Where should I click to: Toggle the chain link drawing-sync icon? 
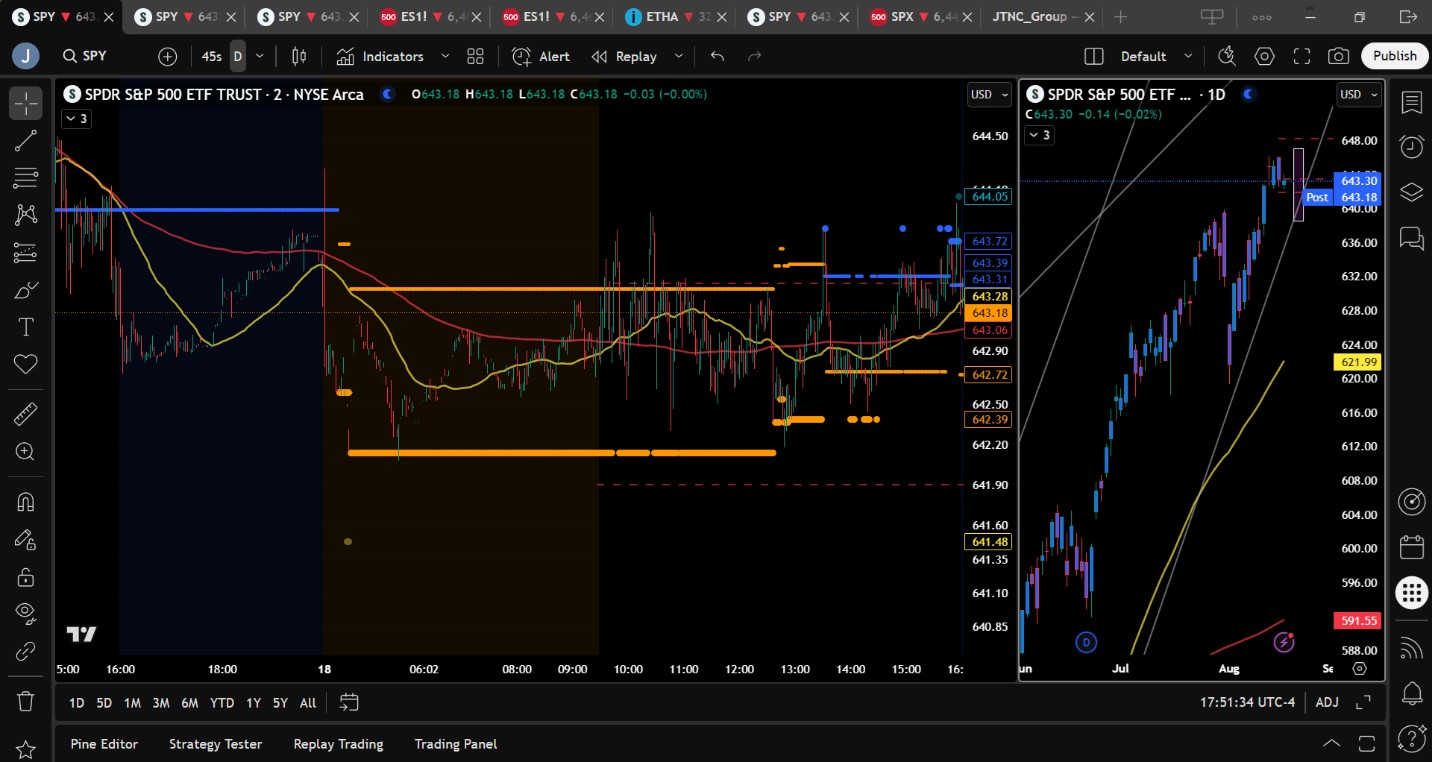26,652
